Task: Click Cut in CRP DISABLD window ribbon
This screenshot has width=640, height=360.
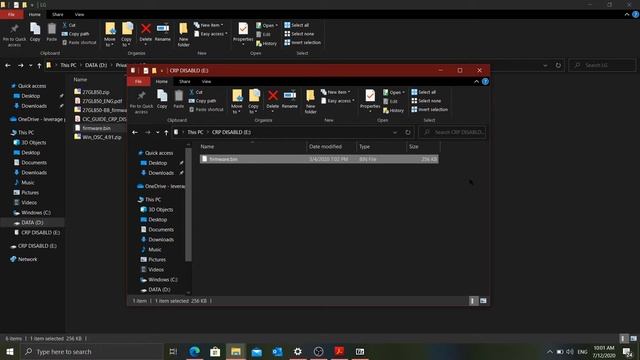Action: pos(196,92)
